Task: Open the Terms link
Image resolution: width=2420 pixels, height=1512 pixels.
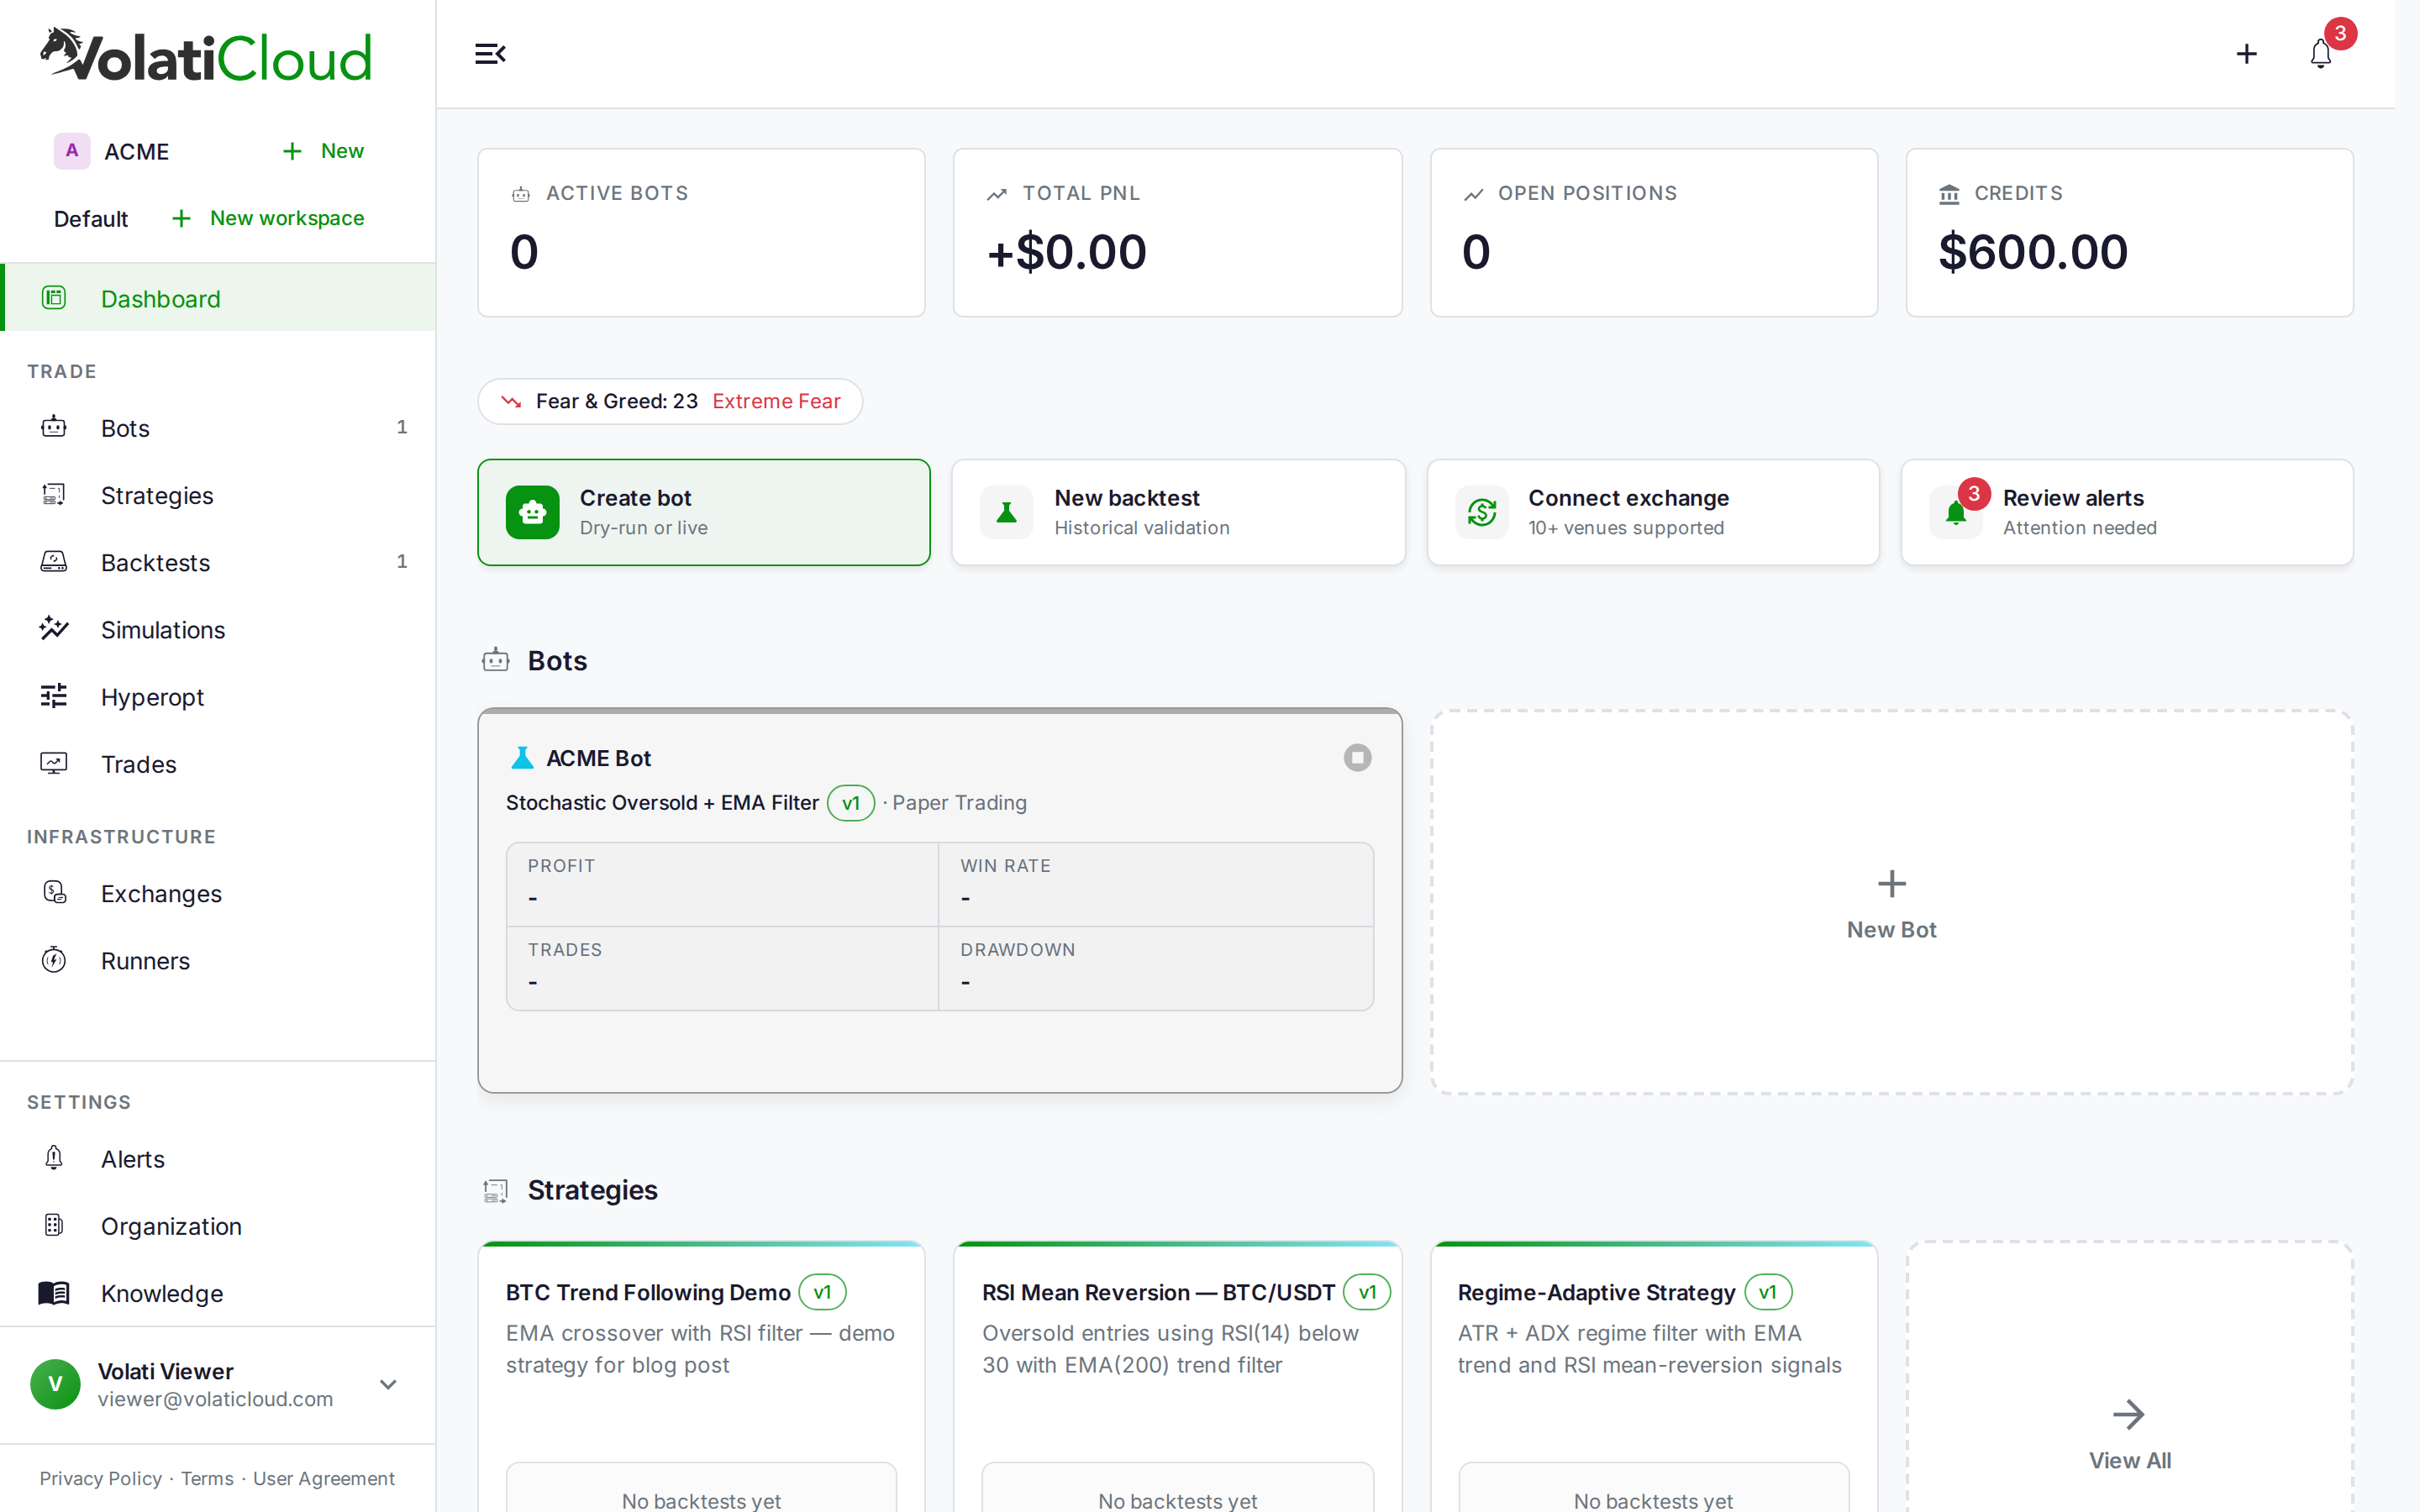Action: coord(207,1478)
